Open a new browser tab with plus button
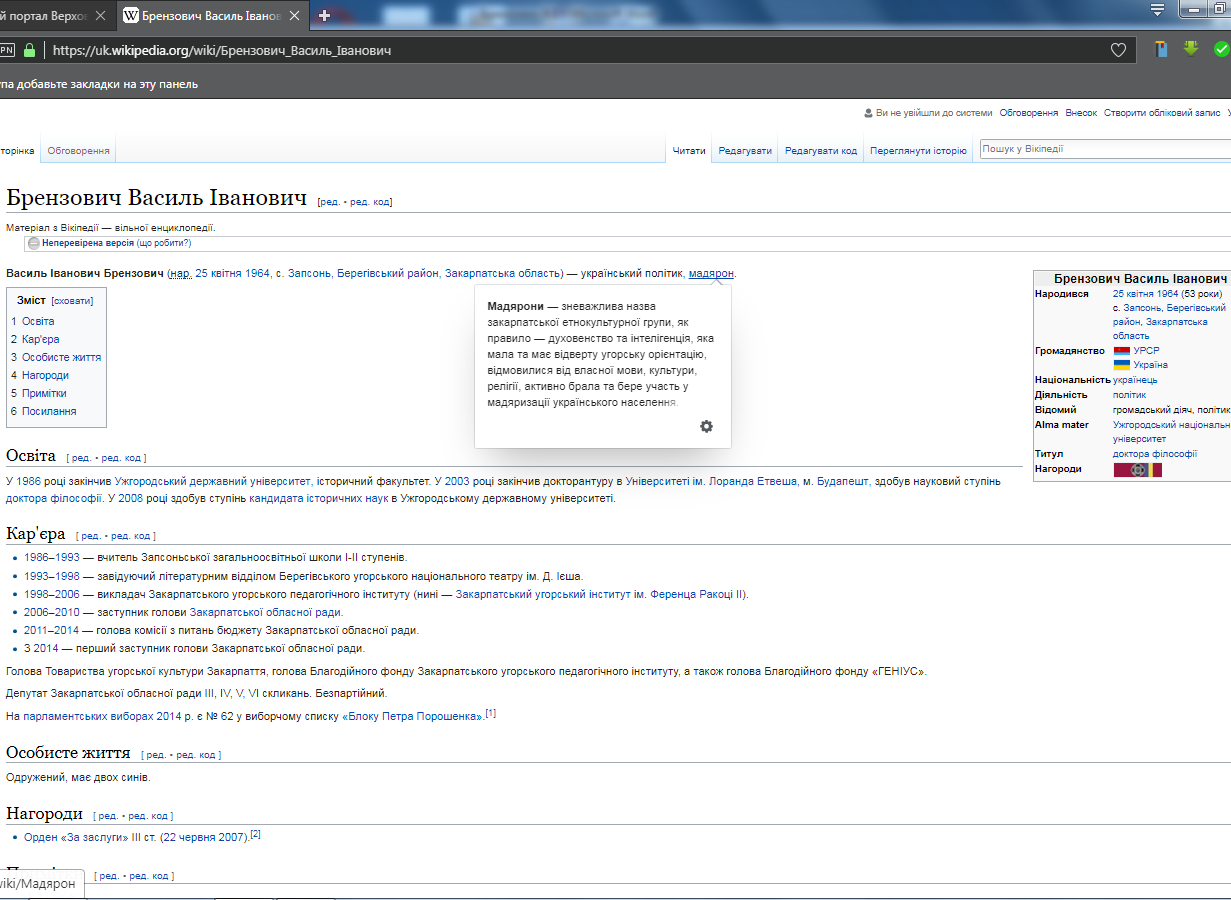This screenshot has height=900, width=1231. (324, 16)
